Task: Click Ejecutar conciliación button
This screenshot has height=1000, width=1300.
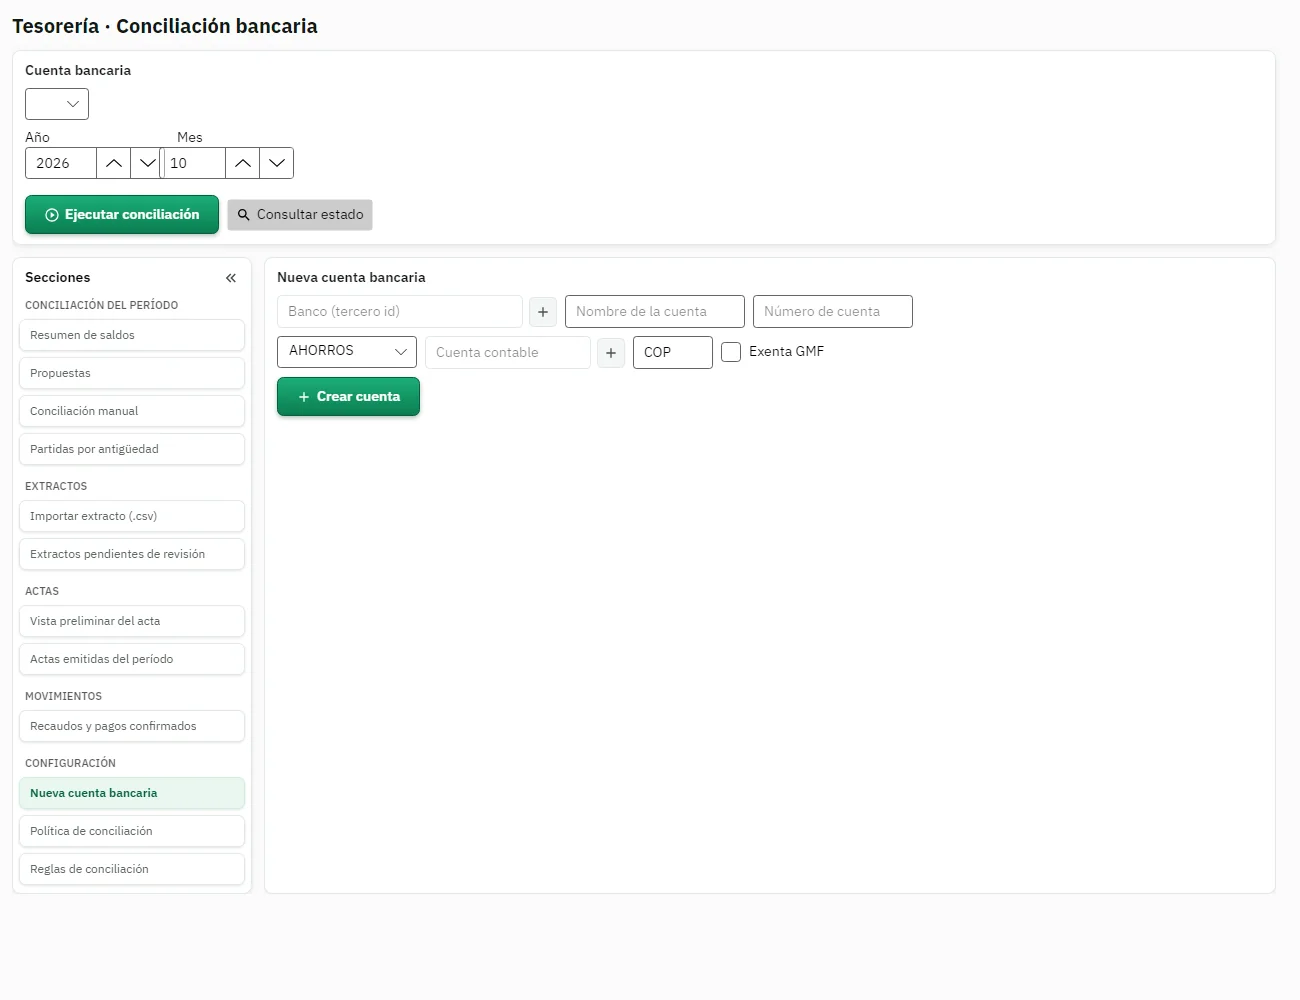Action: pyautogui.click(x=122, y=215)
